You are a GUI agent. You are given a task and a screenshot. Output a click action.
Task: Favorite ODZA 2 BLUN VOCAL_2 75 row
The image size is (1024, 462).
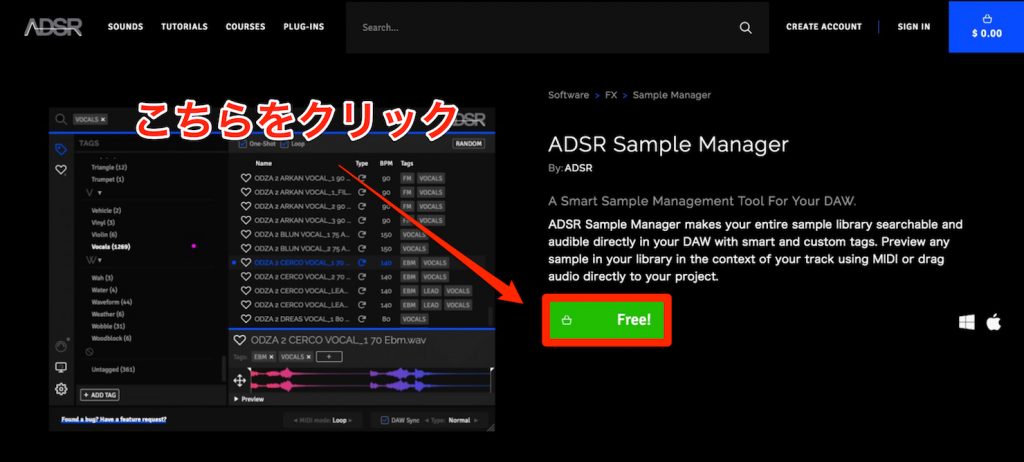coord(246,248)
